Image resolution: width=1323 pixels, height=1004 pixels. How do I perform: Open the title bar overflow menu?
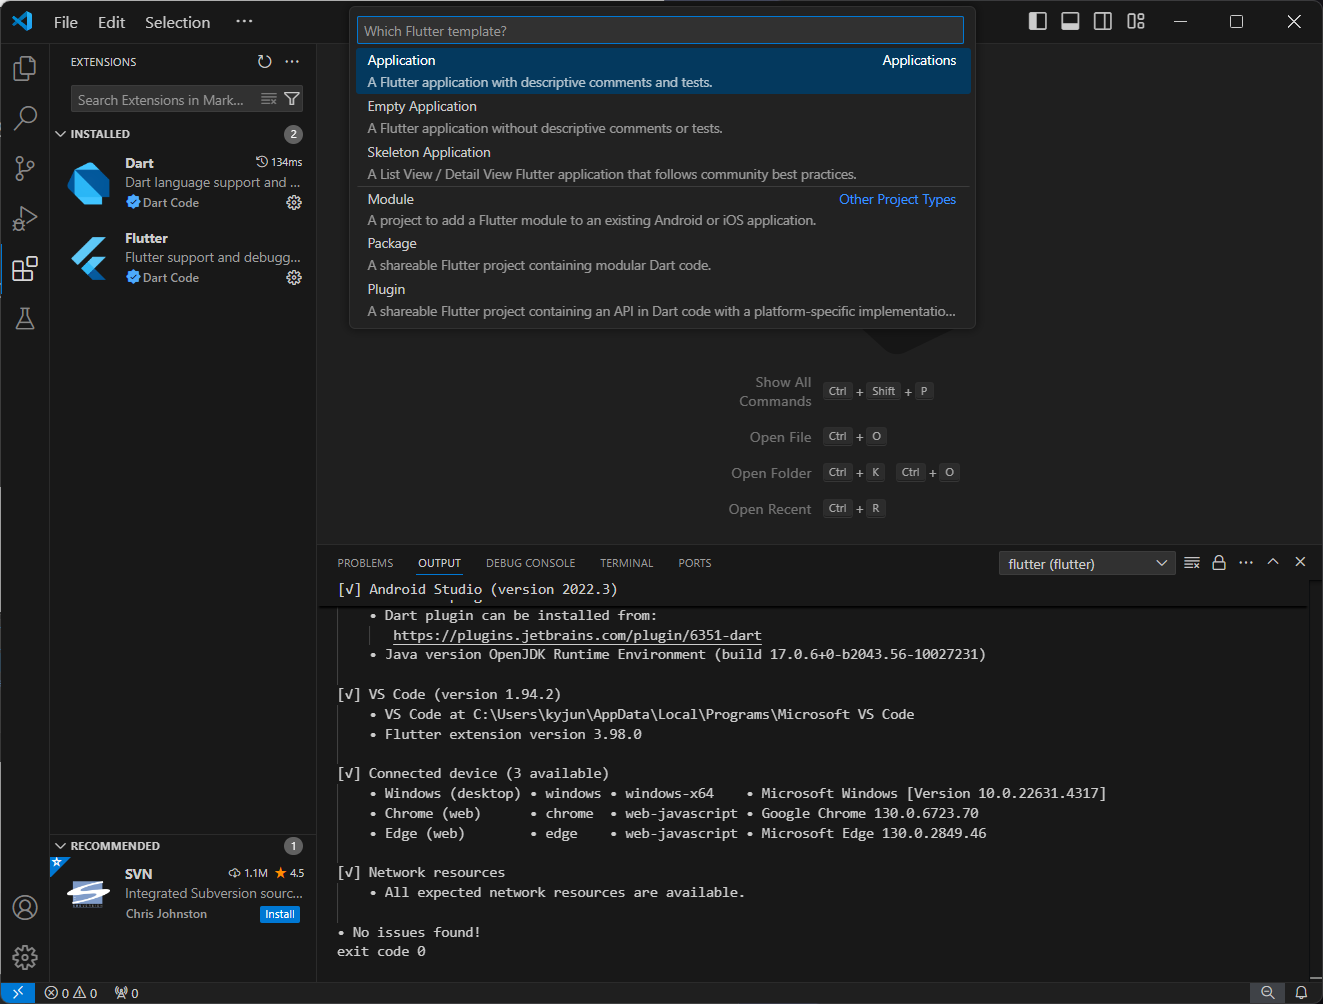tap(244, 22)
